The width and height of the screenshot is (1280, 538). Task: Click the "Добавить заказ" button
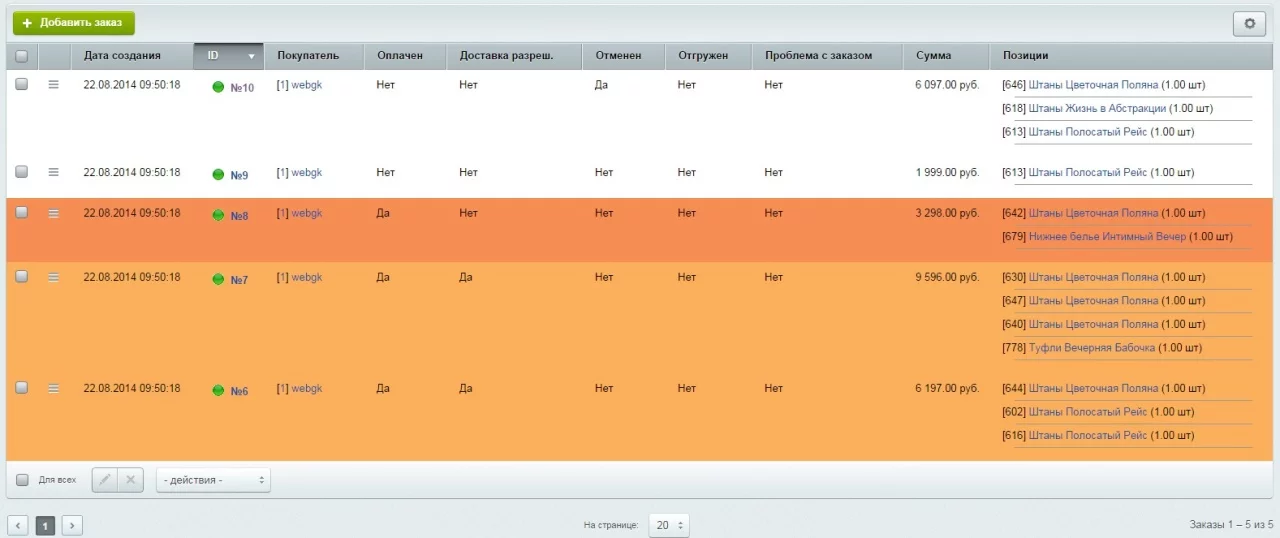tap(73, 23)
